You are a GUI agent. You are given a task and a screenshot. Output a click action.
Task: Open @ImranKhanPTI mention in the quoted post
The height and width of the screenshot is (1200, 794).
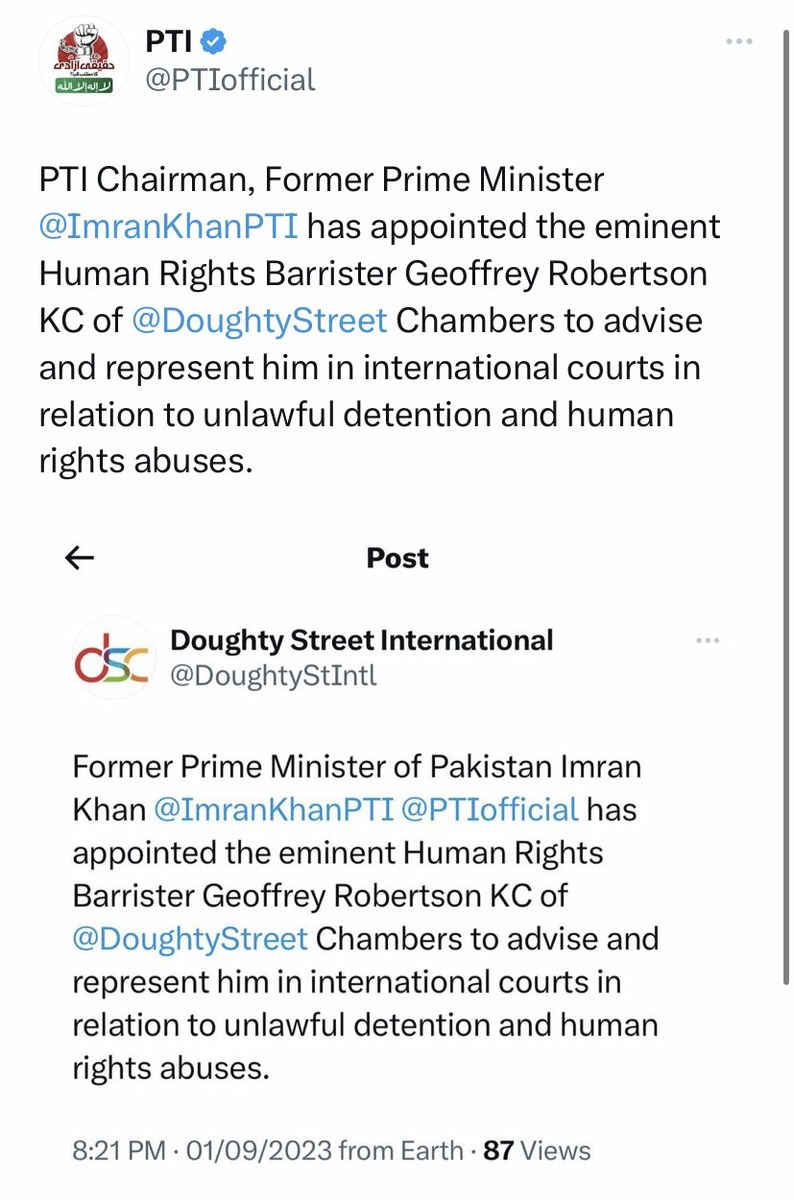(271, 809)
